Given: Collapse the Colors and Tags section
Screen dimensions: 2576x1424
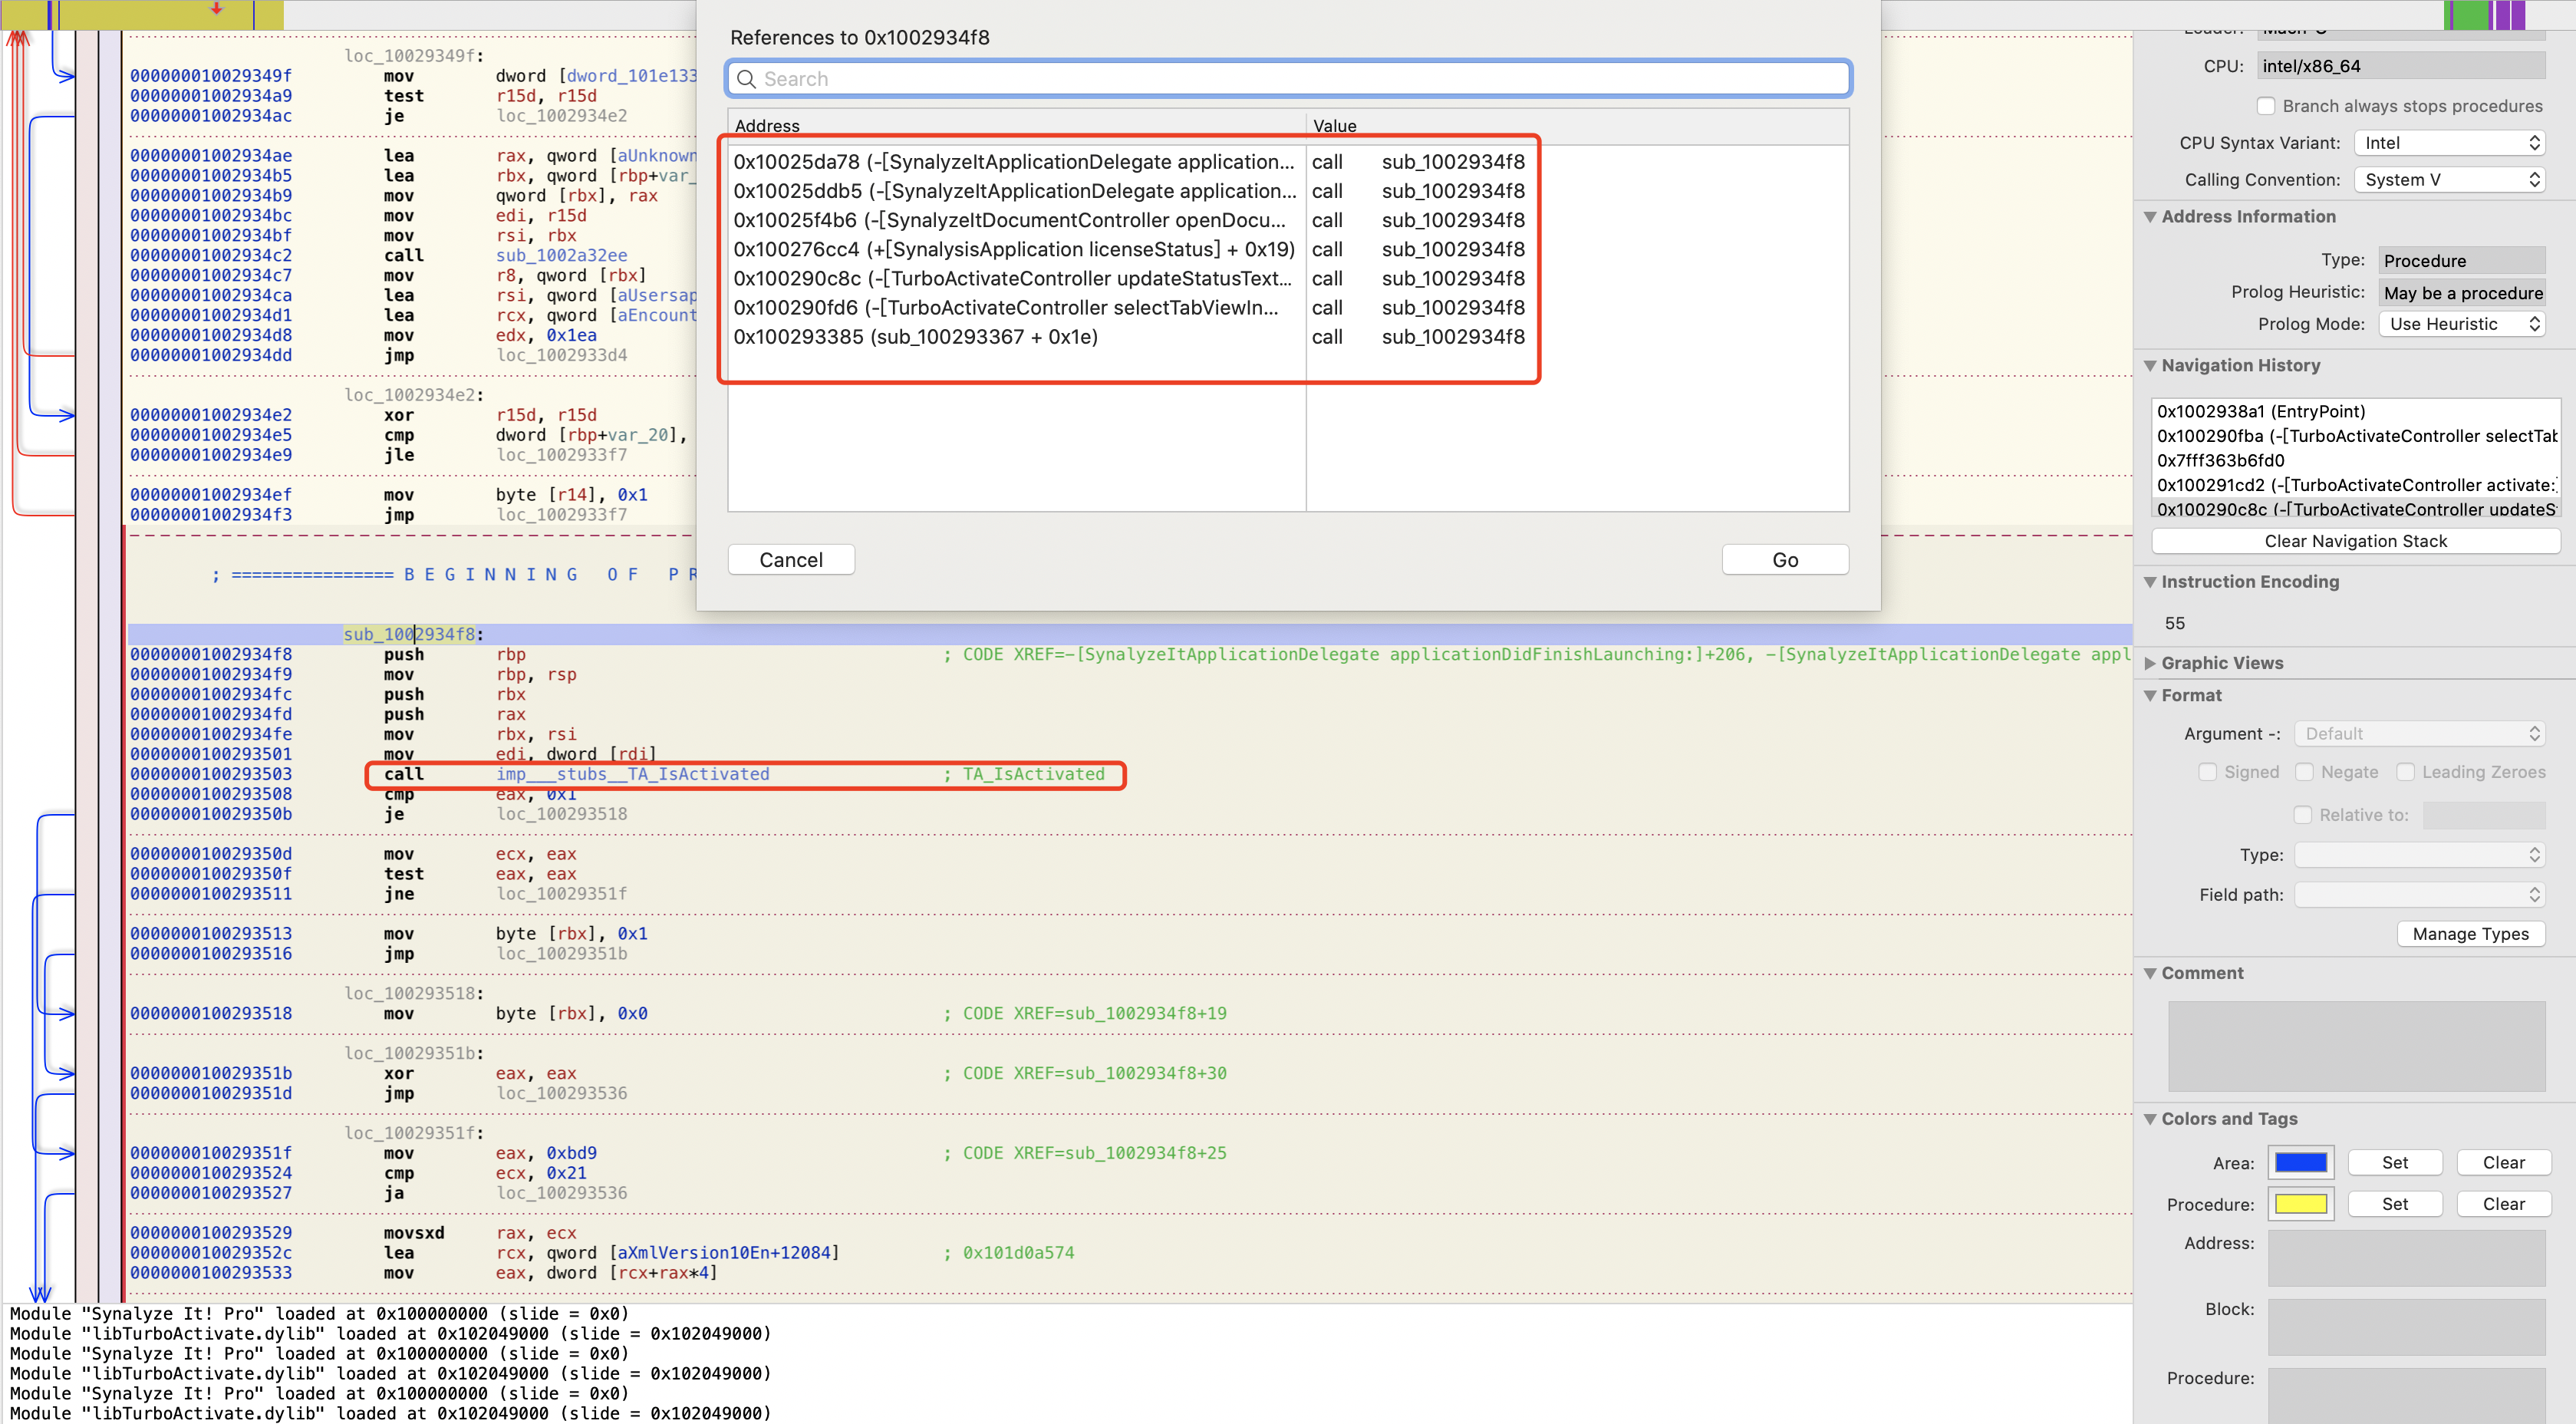Looking at the screenshot, I should point(2150,1119).
